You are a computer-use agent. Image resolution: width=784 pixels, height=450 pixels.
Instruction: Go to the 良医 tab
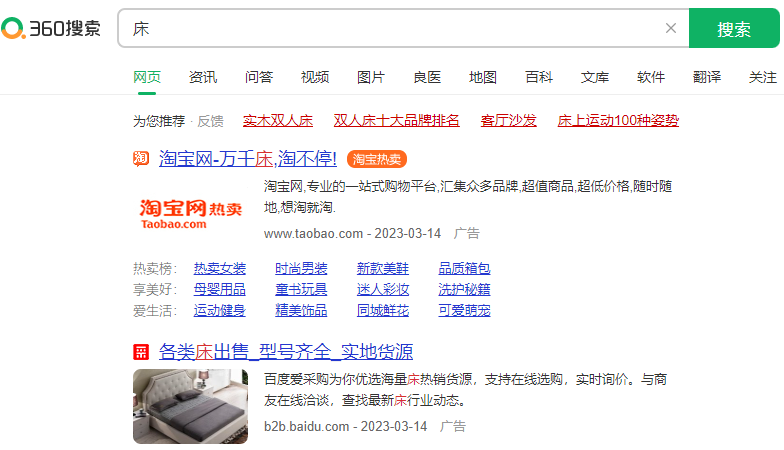(427, 77)
